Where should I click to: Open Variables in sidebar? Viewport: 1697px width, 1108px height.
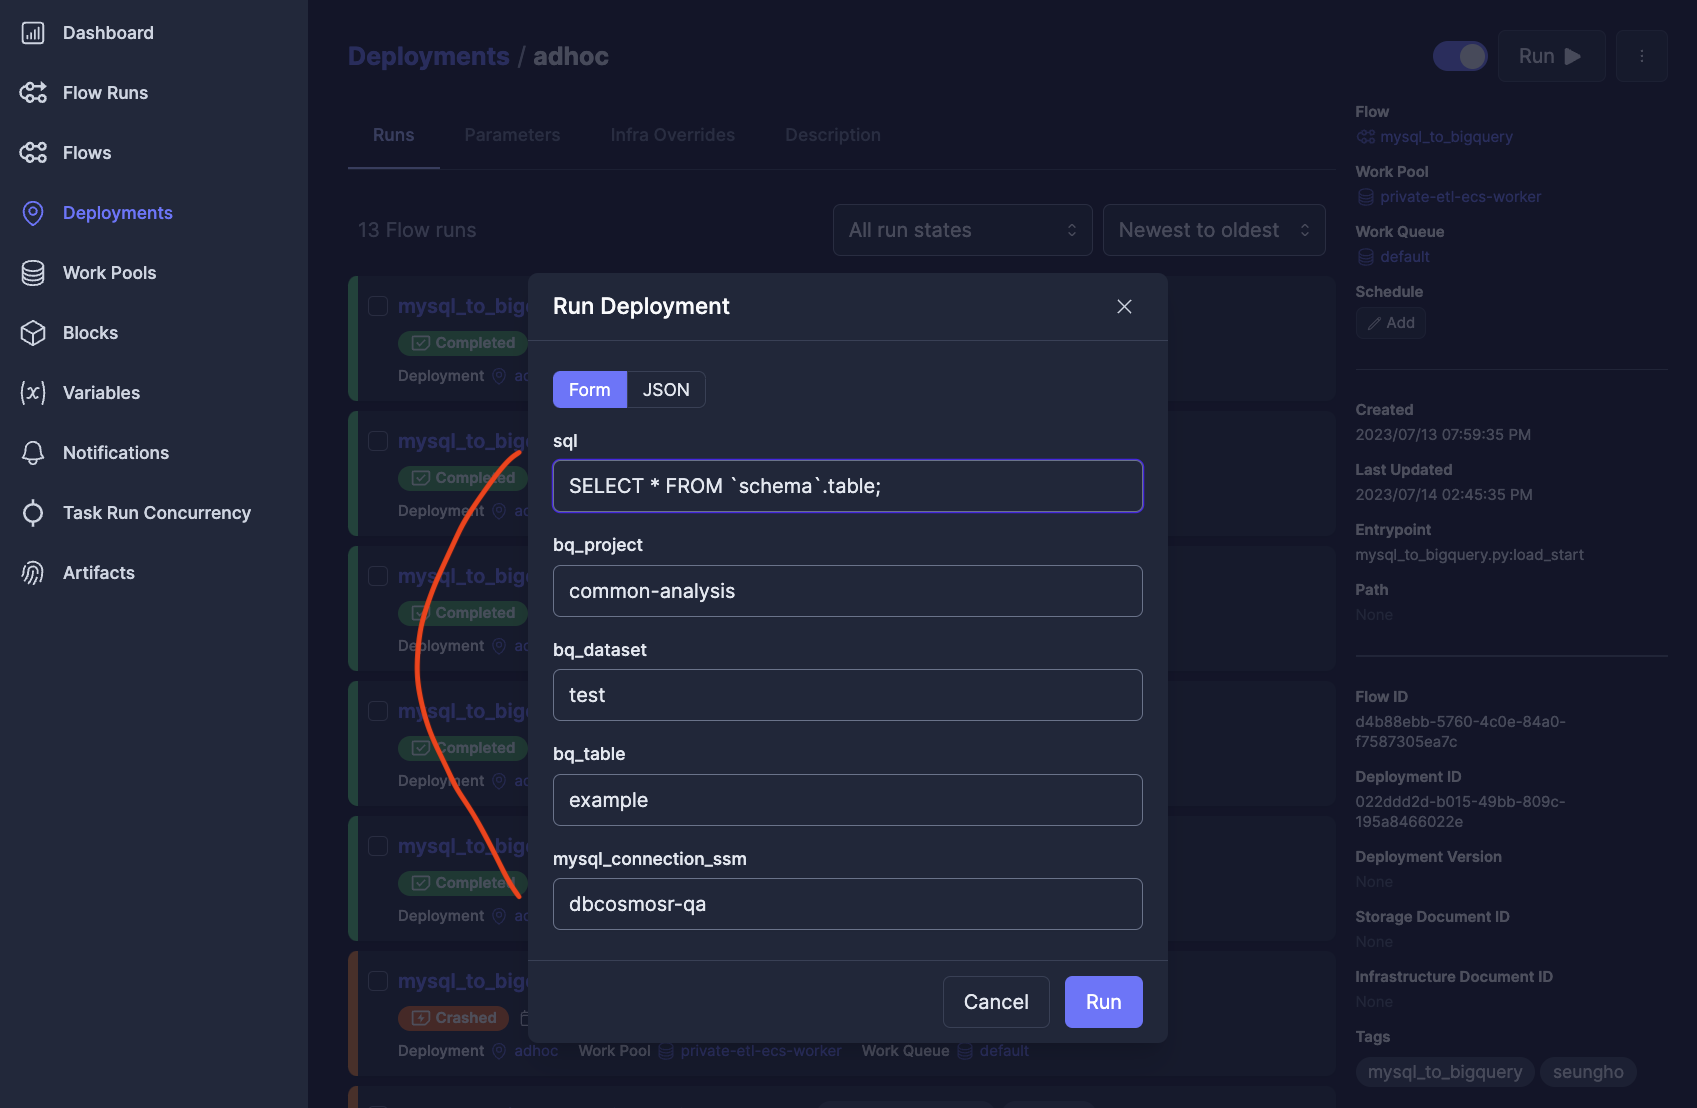(101, 393)
